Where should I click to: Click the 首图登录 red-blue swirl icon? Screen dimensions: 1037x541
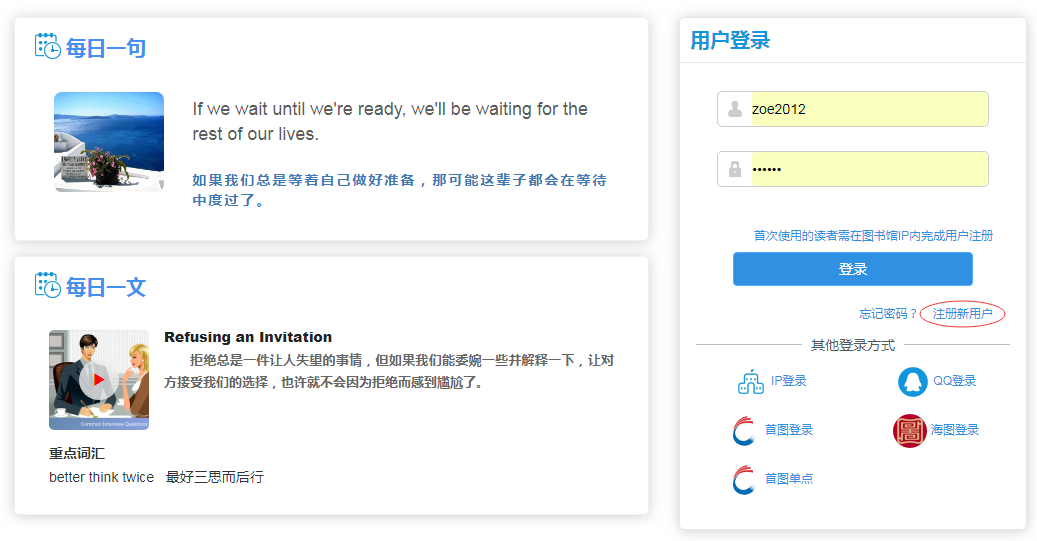point(744,430)
